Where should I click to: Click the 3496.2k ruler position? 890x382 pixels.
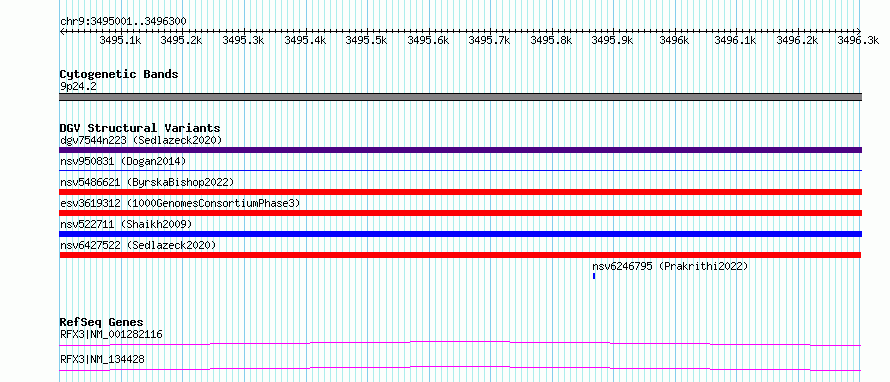pyautogui.click(x=797, y=40)
